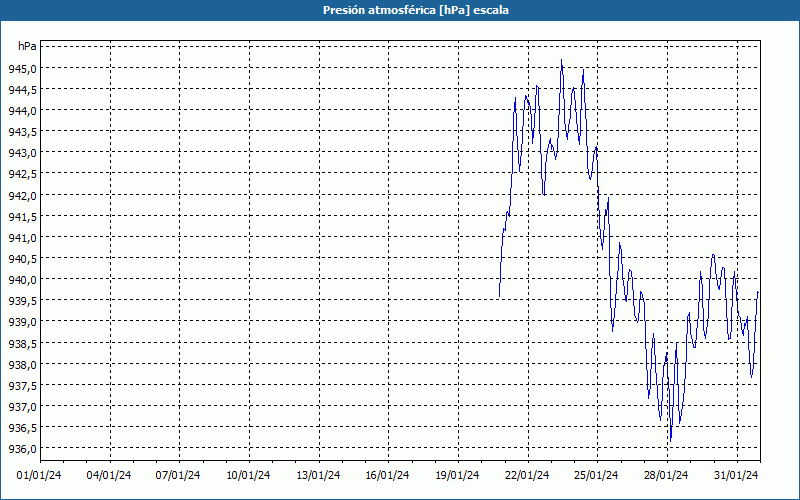Click the 04/01/24 date label
Viewport: 800px width, 500px height.
[x=109, y=475]
